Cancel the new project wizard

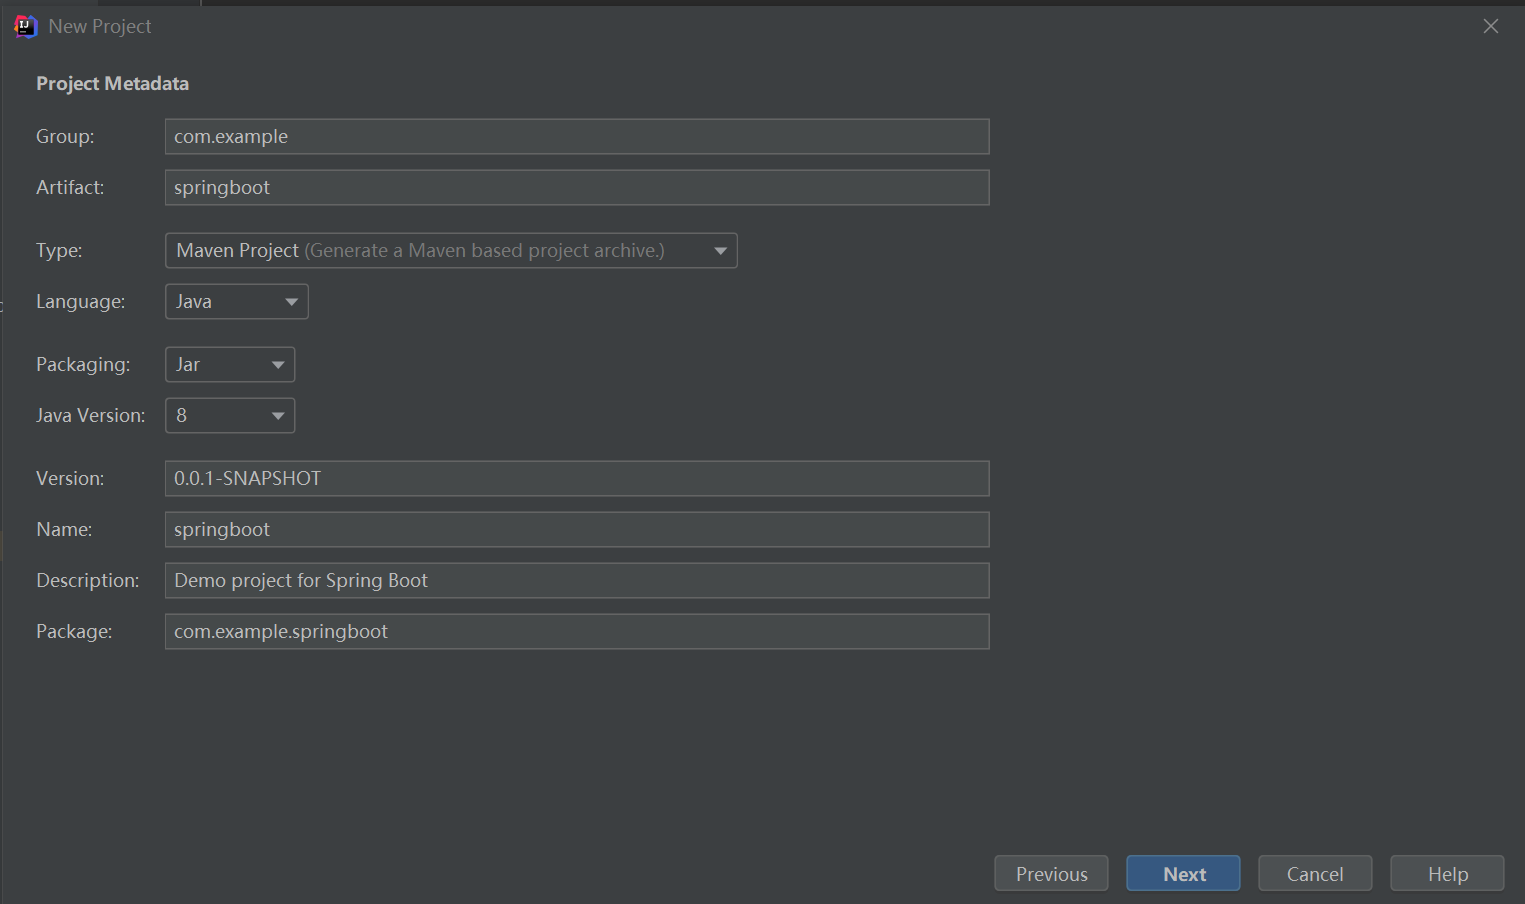[x=1315, y=874]
